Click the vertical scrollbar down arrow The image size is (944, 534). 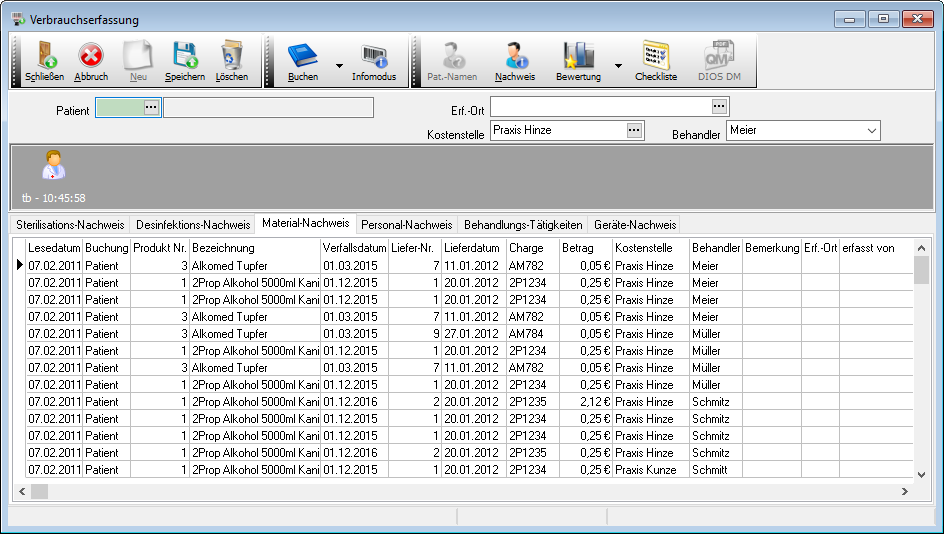pos(921,473)
